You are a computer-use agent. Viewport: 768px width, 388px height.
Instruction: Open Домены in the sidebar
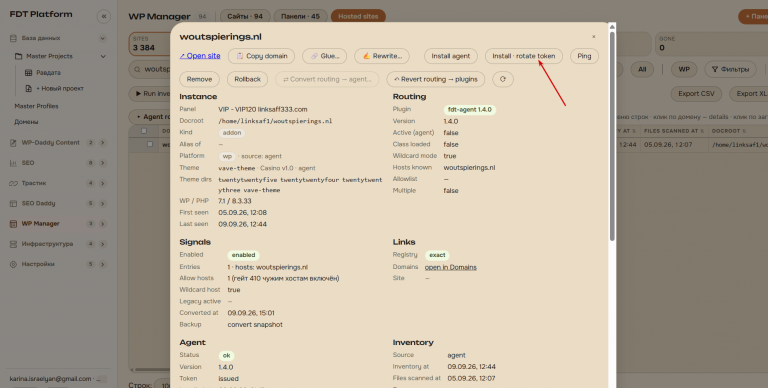[26, 122]
